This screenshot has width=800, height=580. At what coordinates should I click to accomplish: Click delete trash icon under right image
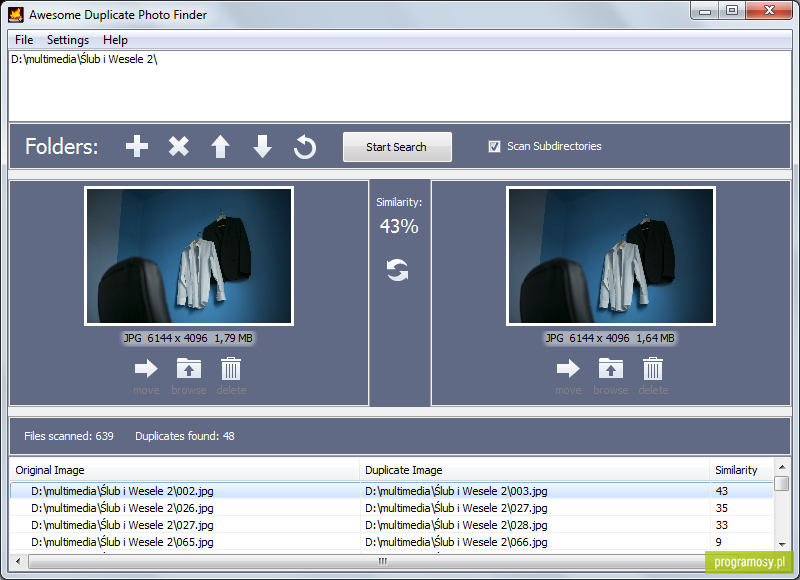pos(653,368)
